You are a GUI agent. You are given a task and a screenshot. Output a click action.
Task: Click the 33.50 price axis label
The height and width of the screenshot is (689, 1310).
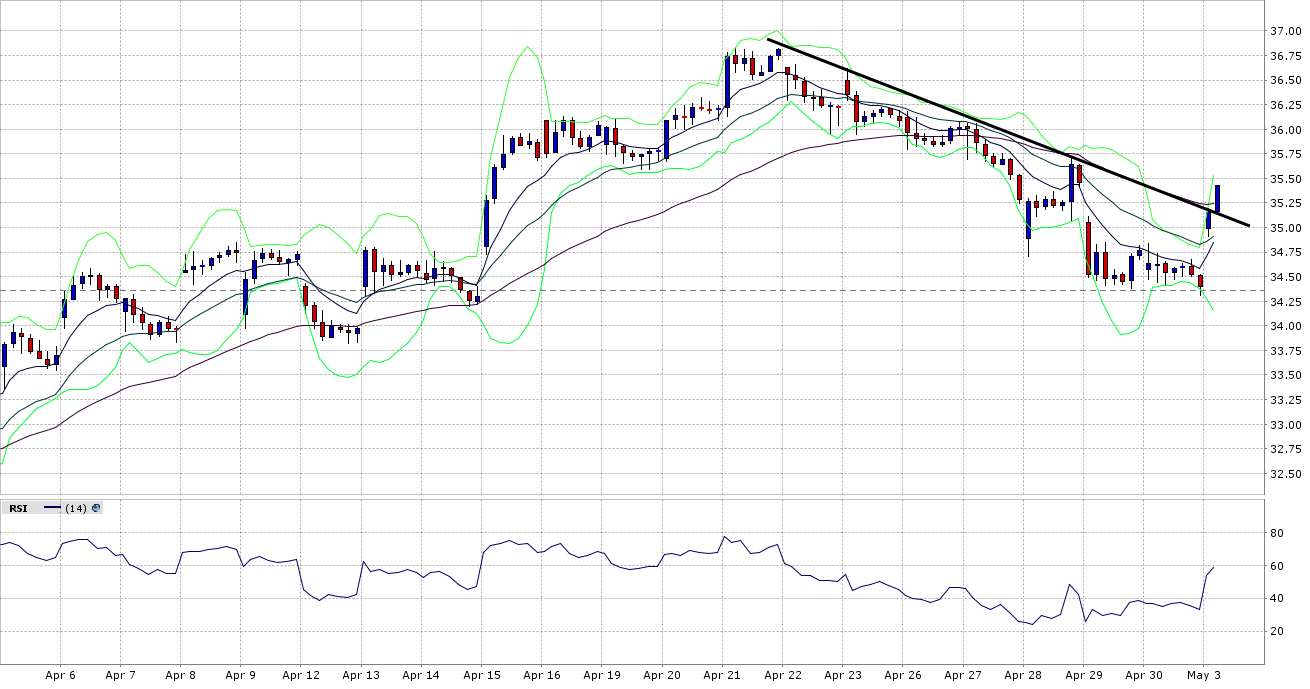coord(1285,375)
